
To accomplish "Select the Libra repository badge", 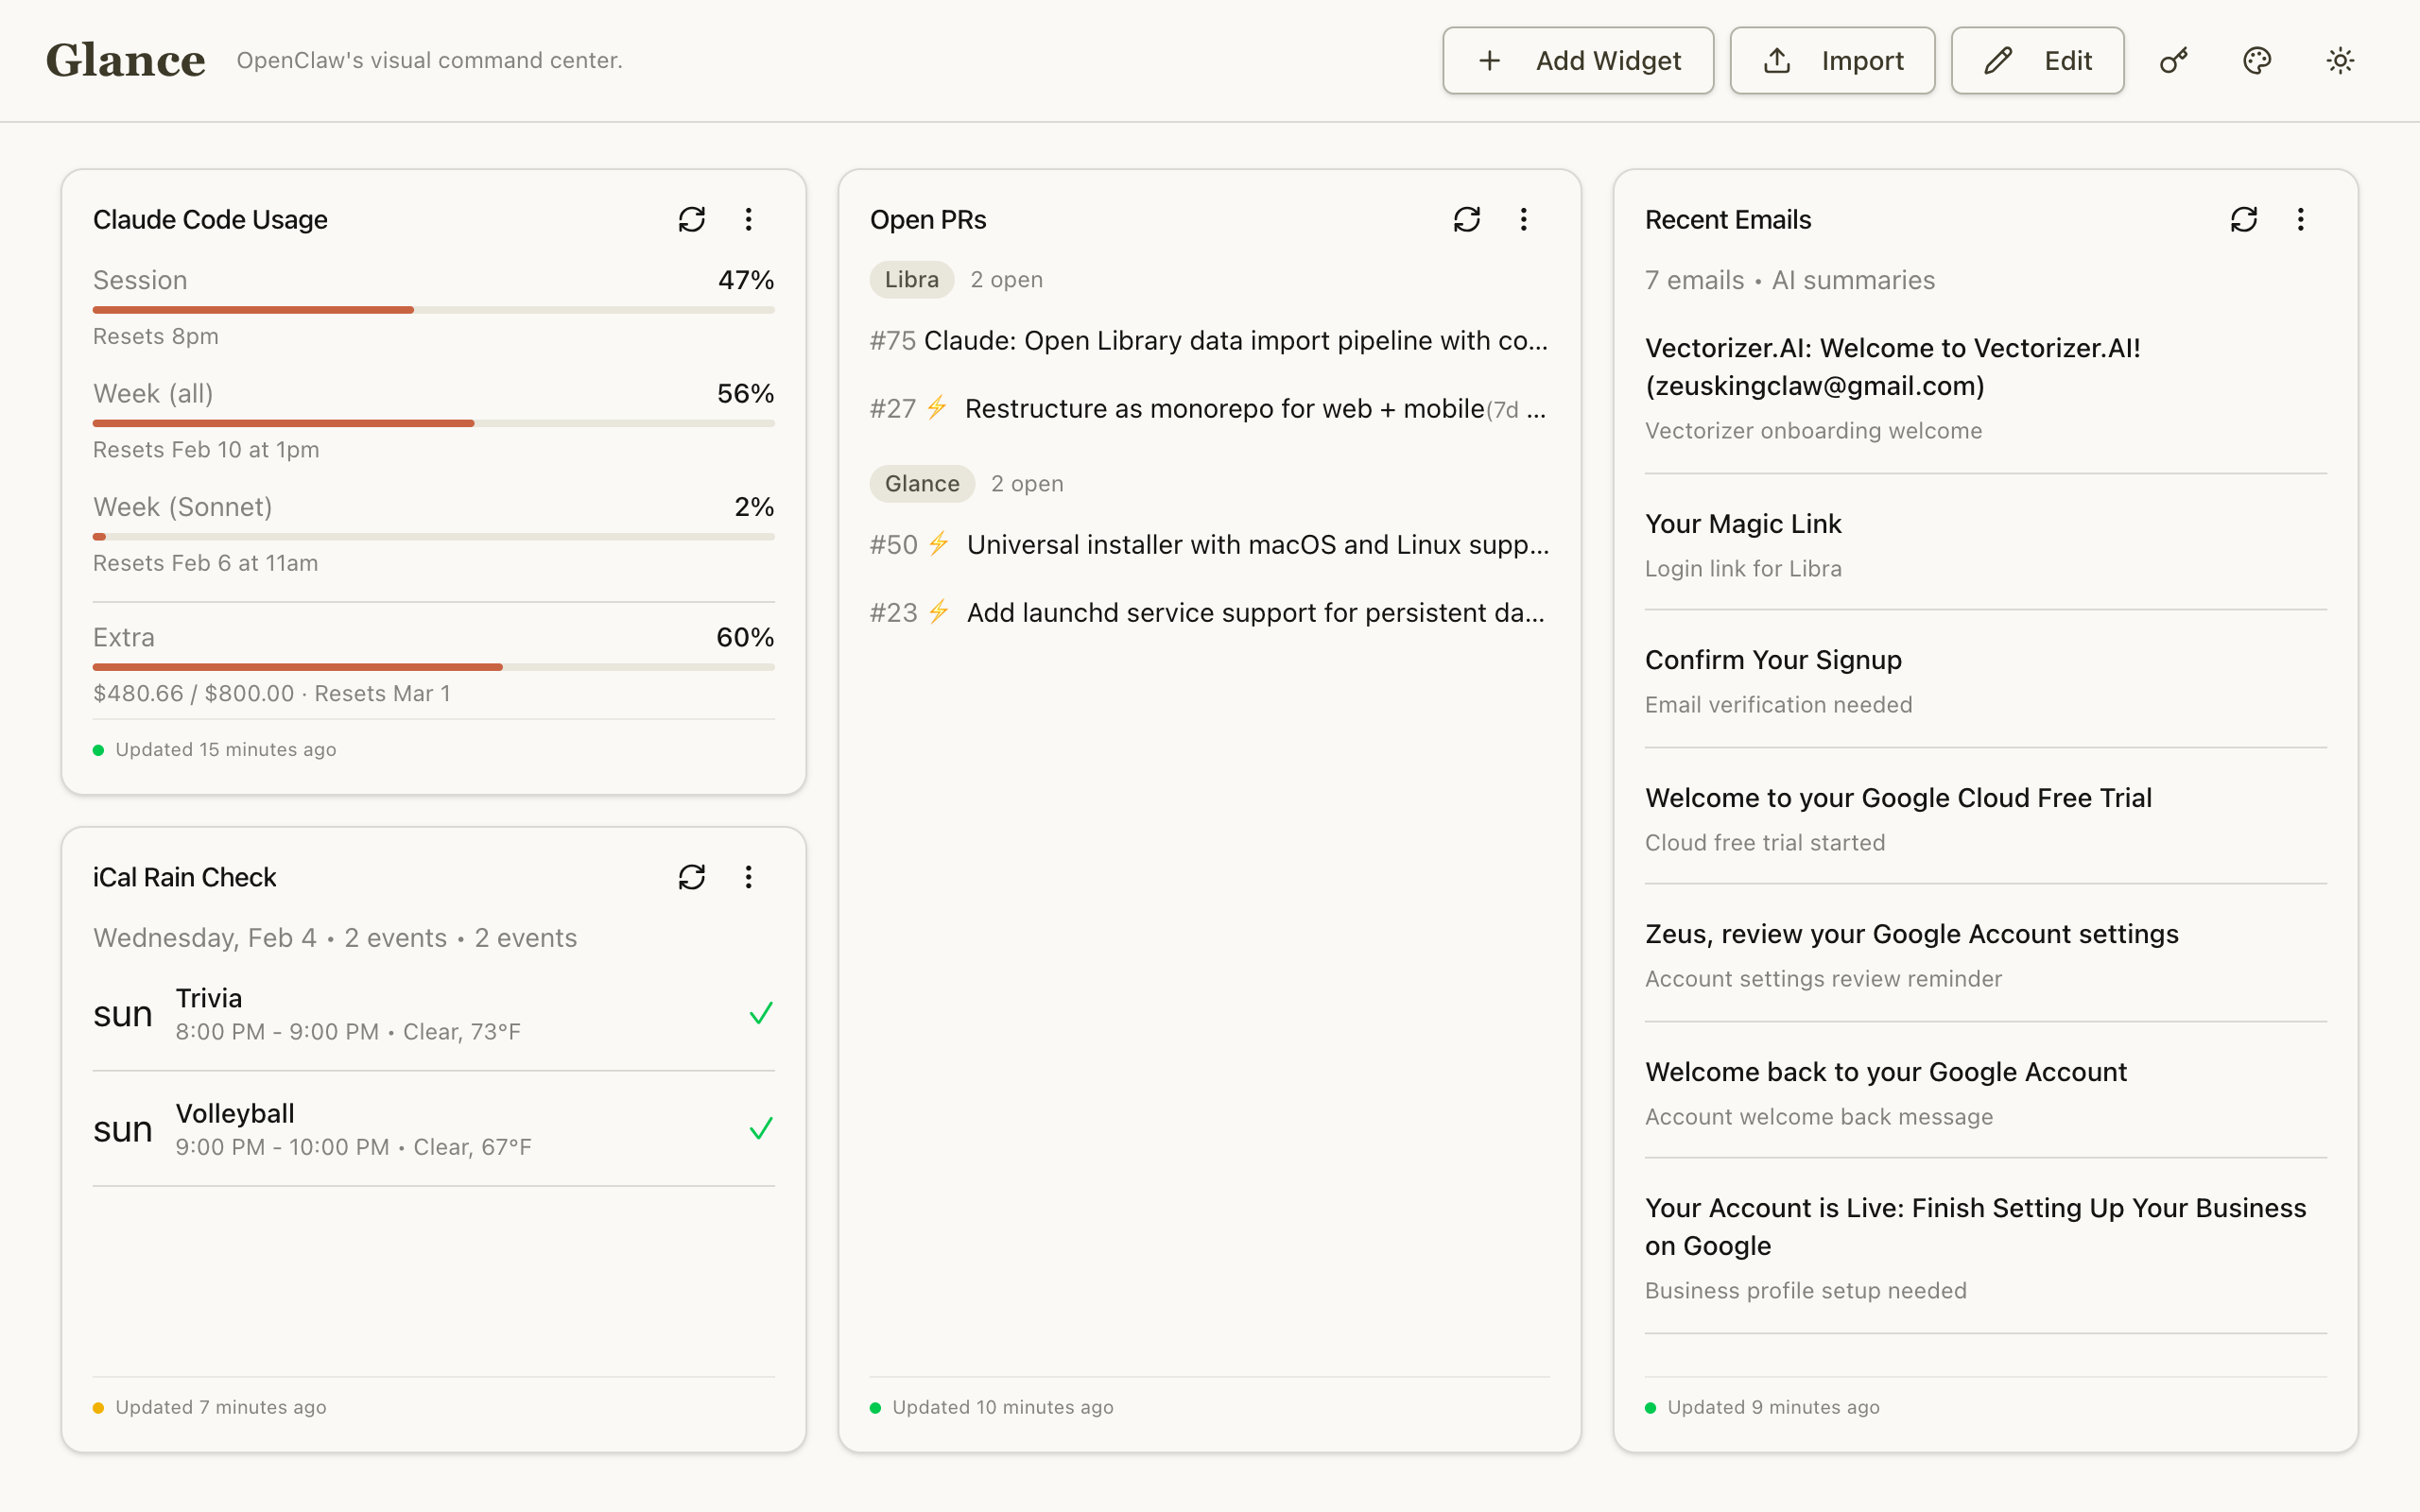I will (x=910, y=279).
